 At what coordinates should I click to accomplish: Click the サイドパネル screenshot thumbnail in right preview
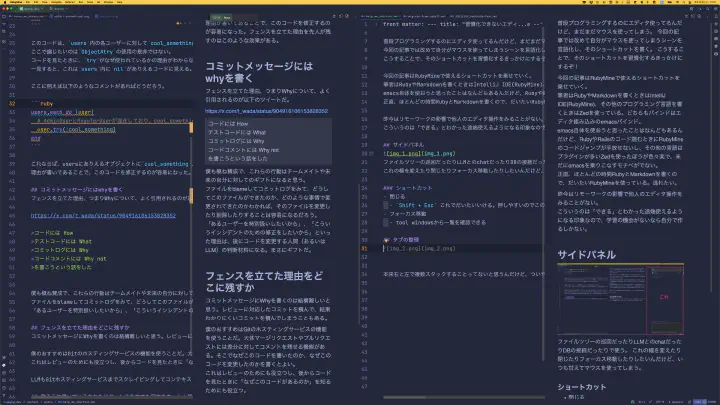pyautogui.click(x=620, y=299)
